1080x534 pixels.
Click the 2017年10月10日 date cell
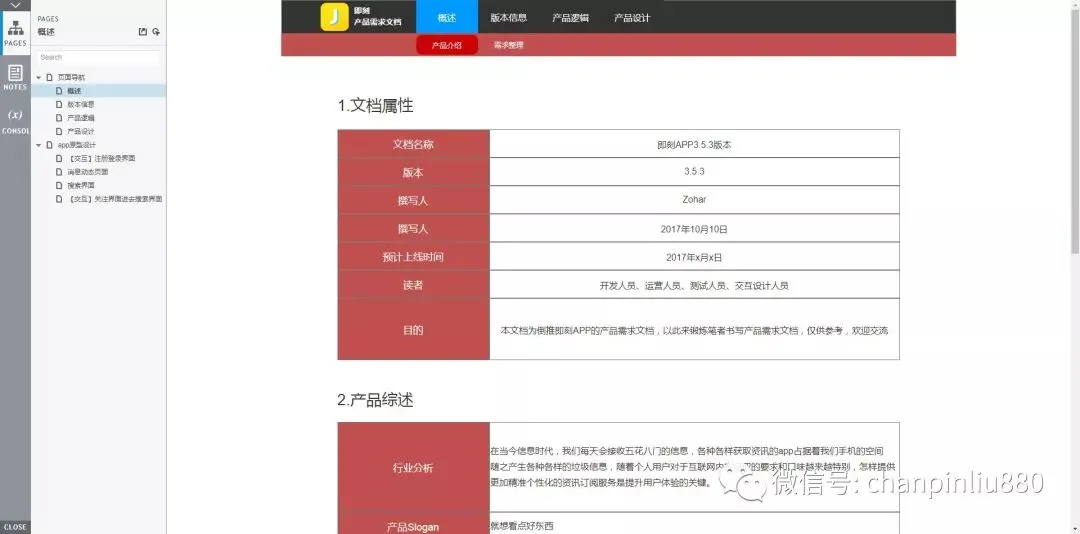point(694,229)
